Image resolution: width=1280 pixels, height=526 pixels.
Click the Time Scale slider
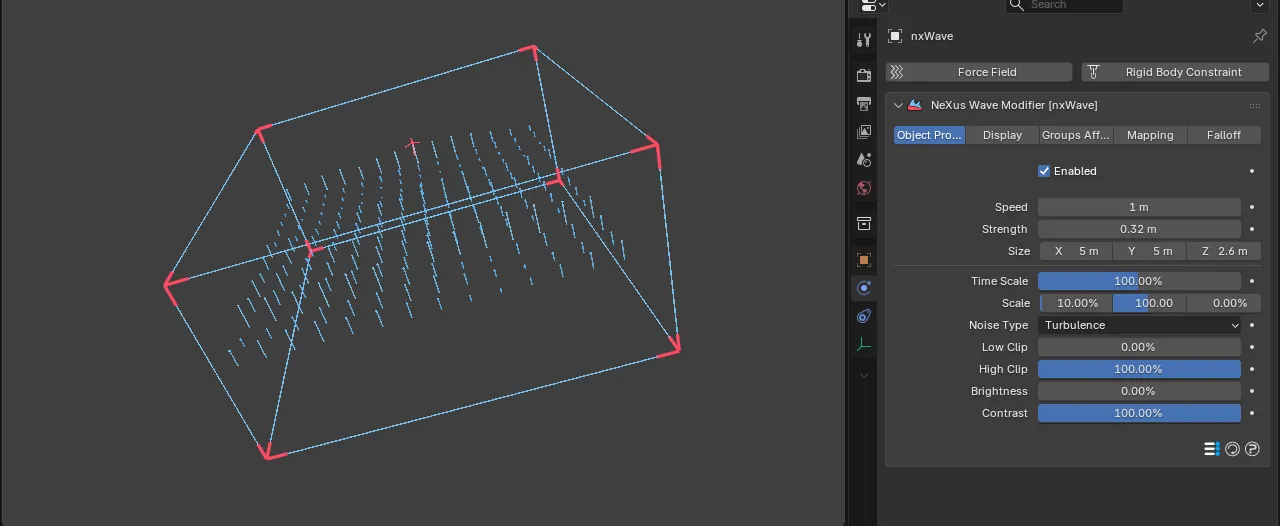[1139, 281]
